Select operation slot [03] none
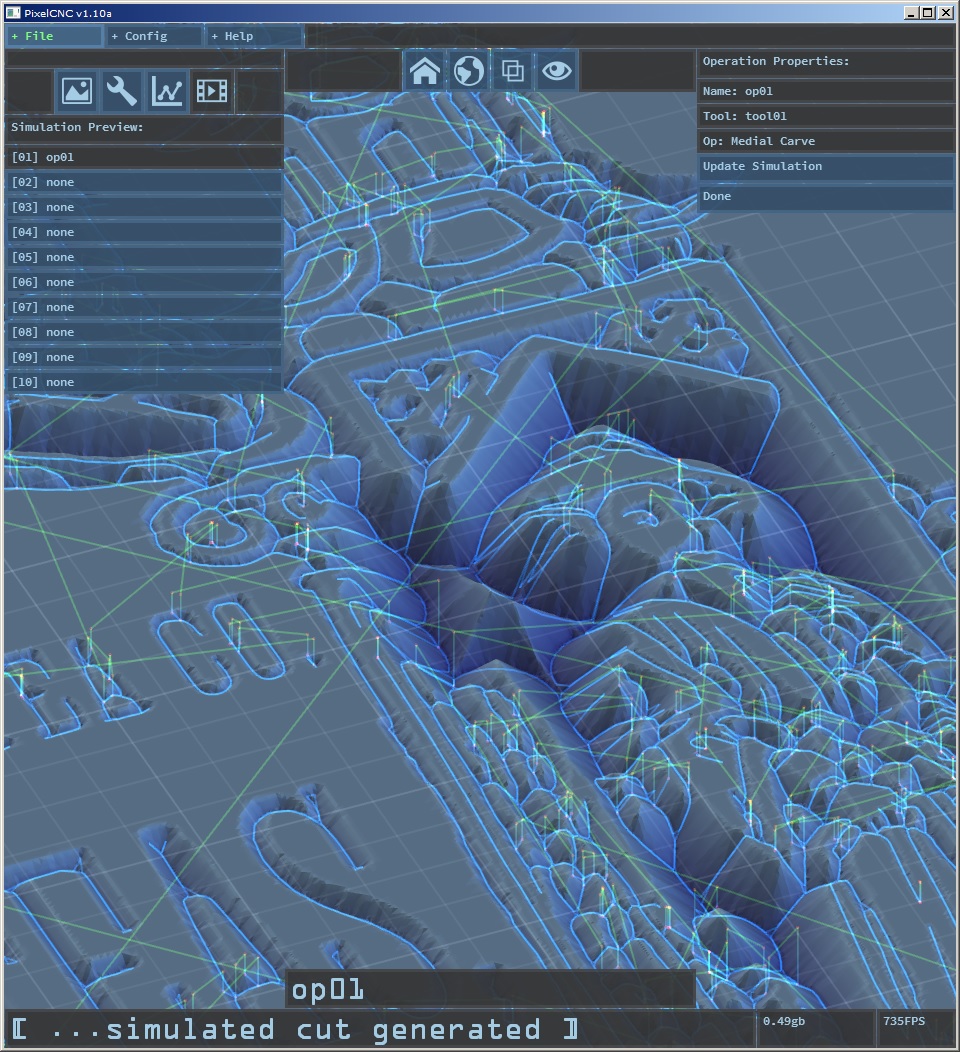Viewport: 960px width, 1052px height. tap(144, 207)
